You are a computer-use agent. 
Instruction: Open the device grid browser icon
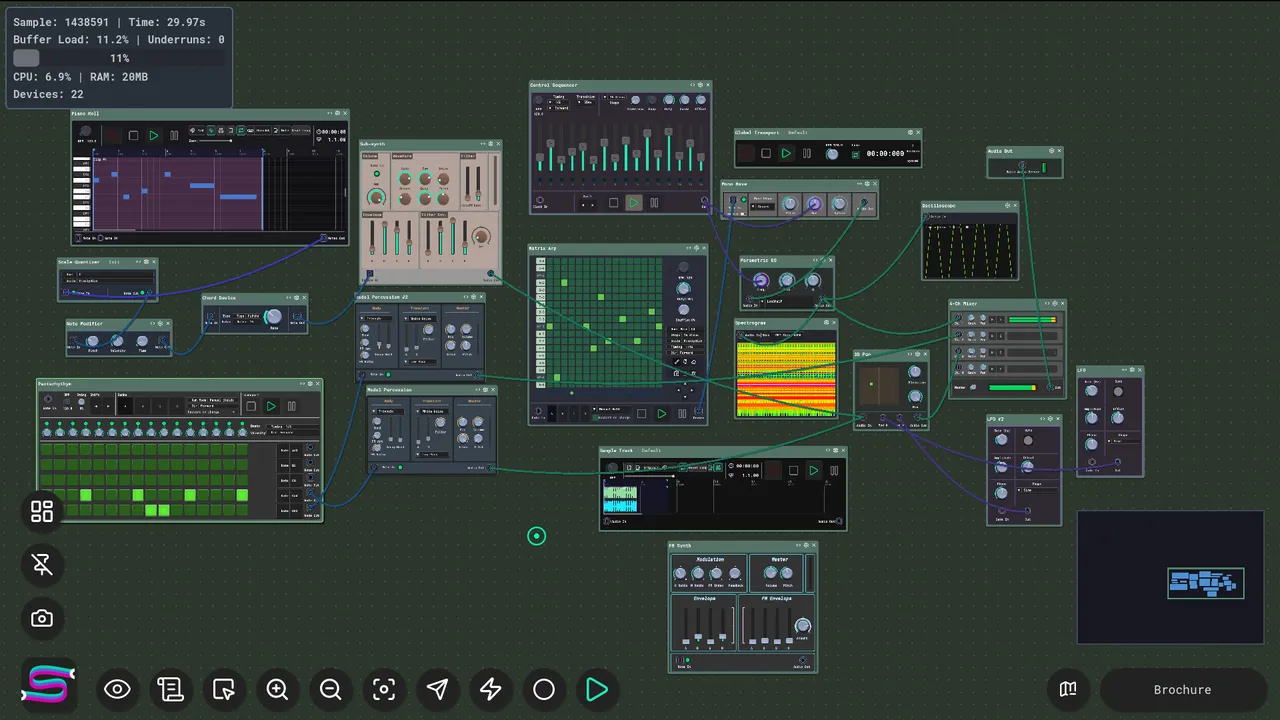[42, 511]
